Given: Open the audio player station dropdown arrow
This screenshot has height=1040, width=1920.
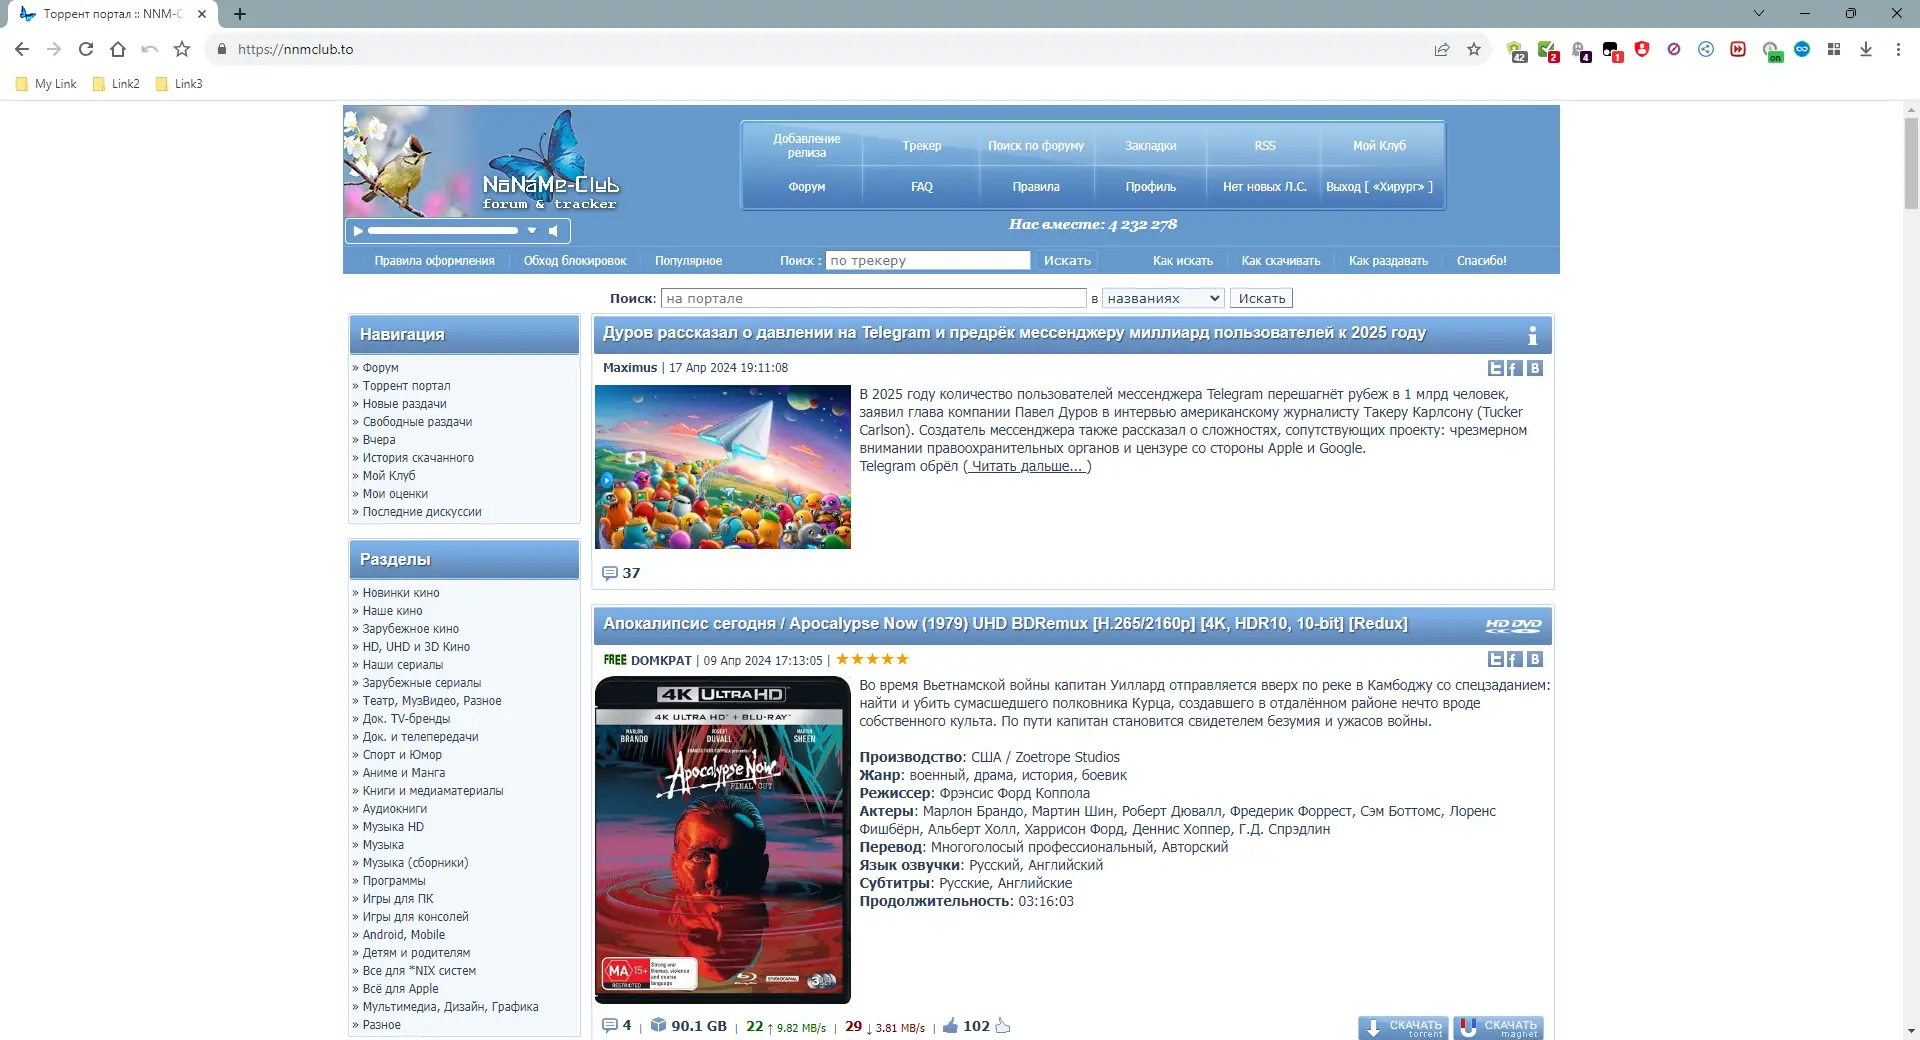Looking at the screenshot, I should coord(532,231).
